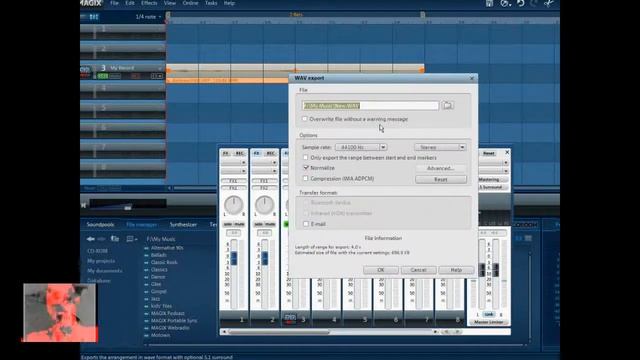Open the Ballads folder in the file list
The height and width of the screenshot is (360, 640).
pyautogui.click(x=158, y=255)
